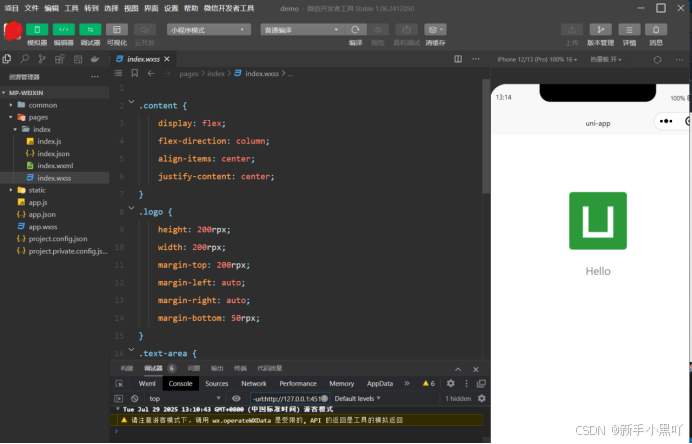
Task: Fold the .content CSS block
Action: pyautogui.click(x=132, y=102)
